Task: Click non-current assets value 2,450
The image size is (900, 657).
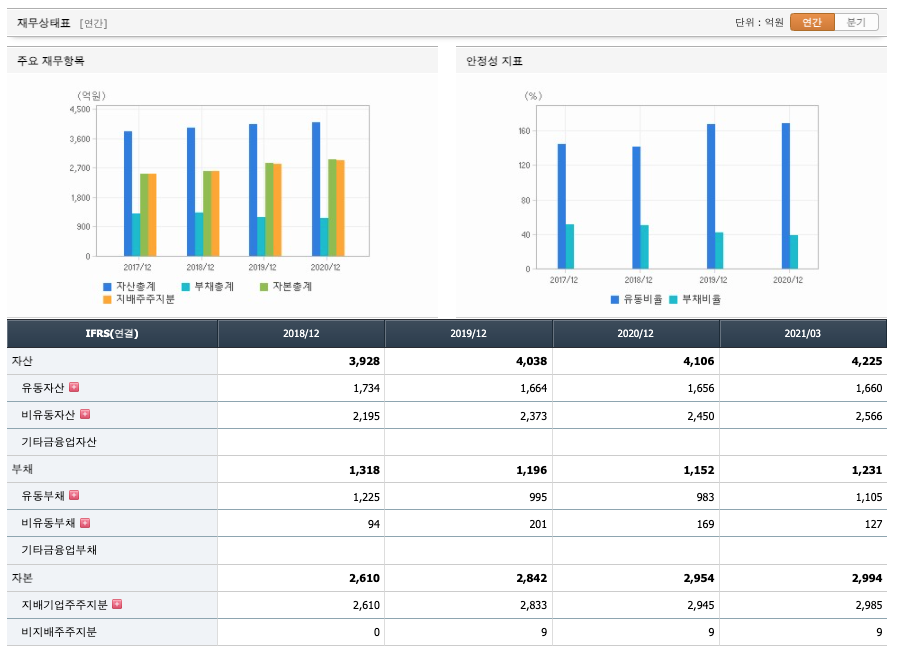Action: 701,416
